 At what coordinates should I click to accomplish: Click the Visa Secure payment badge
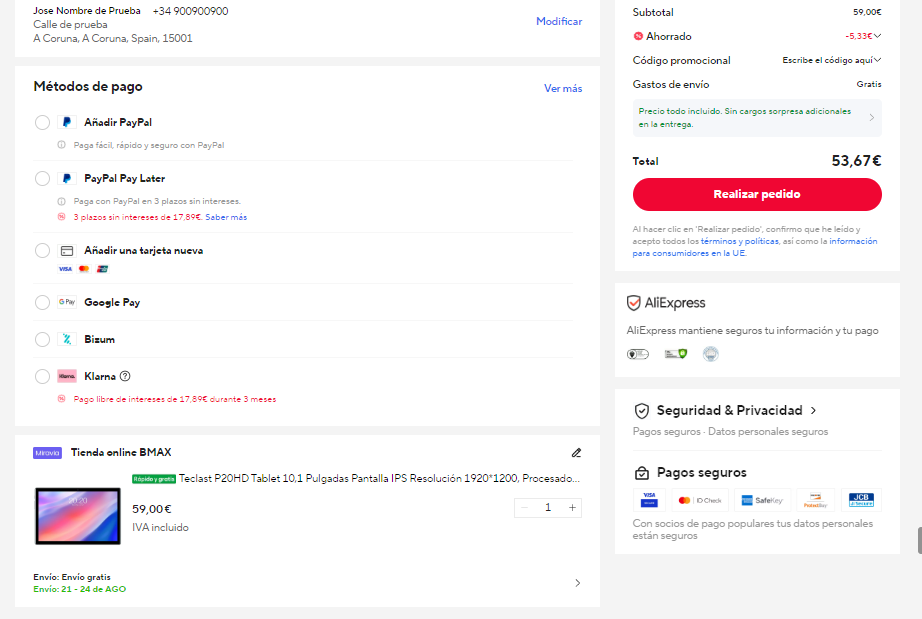click(649, 500)
